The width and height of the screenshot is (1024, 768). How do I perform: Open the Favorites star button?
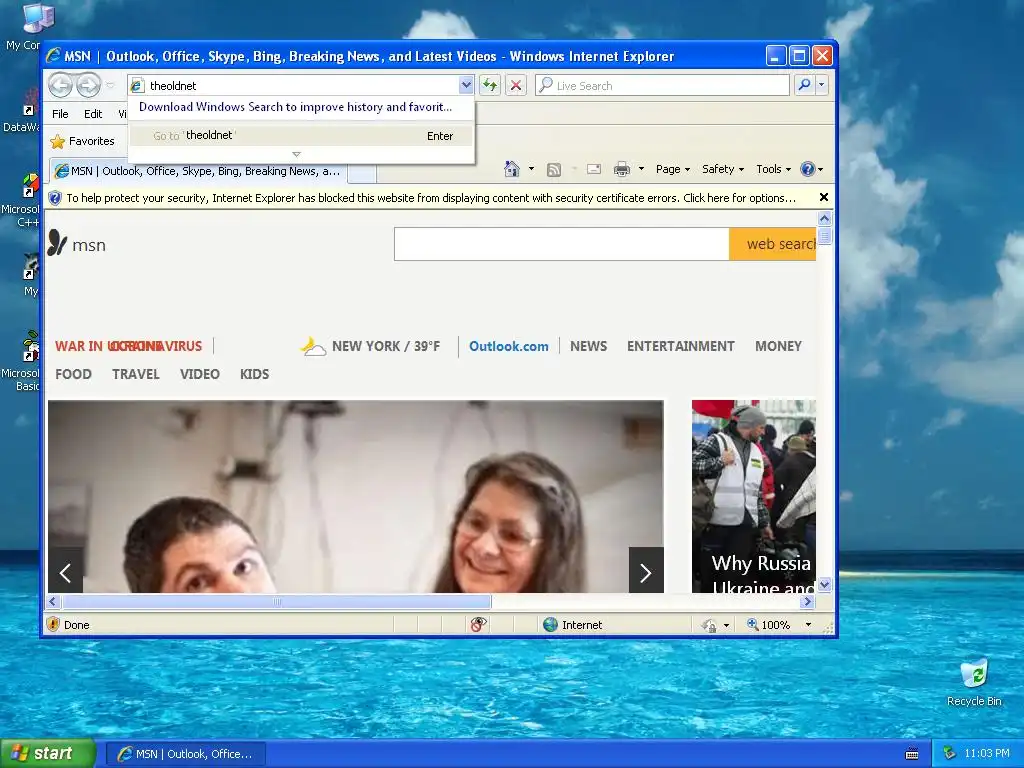point(82,141)
